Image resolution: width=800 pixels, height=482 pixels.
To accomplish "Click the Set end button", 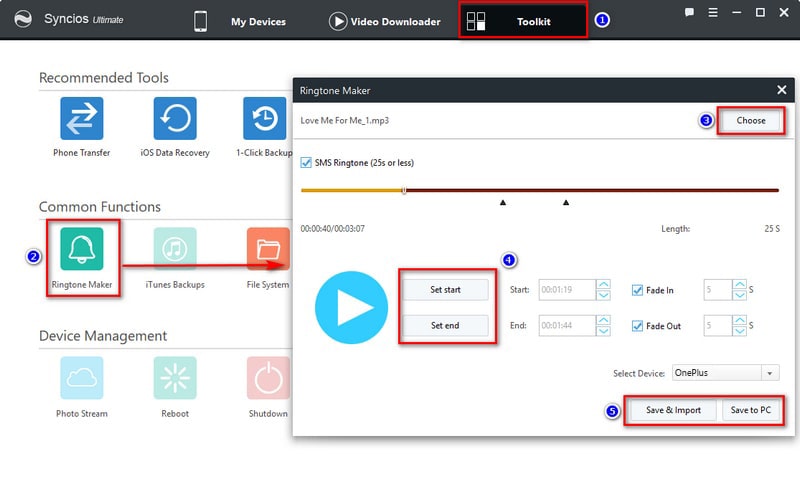I will coord(445,325).
